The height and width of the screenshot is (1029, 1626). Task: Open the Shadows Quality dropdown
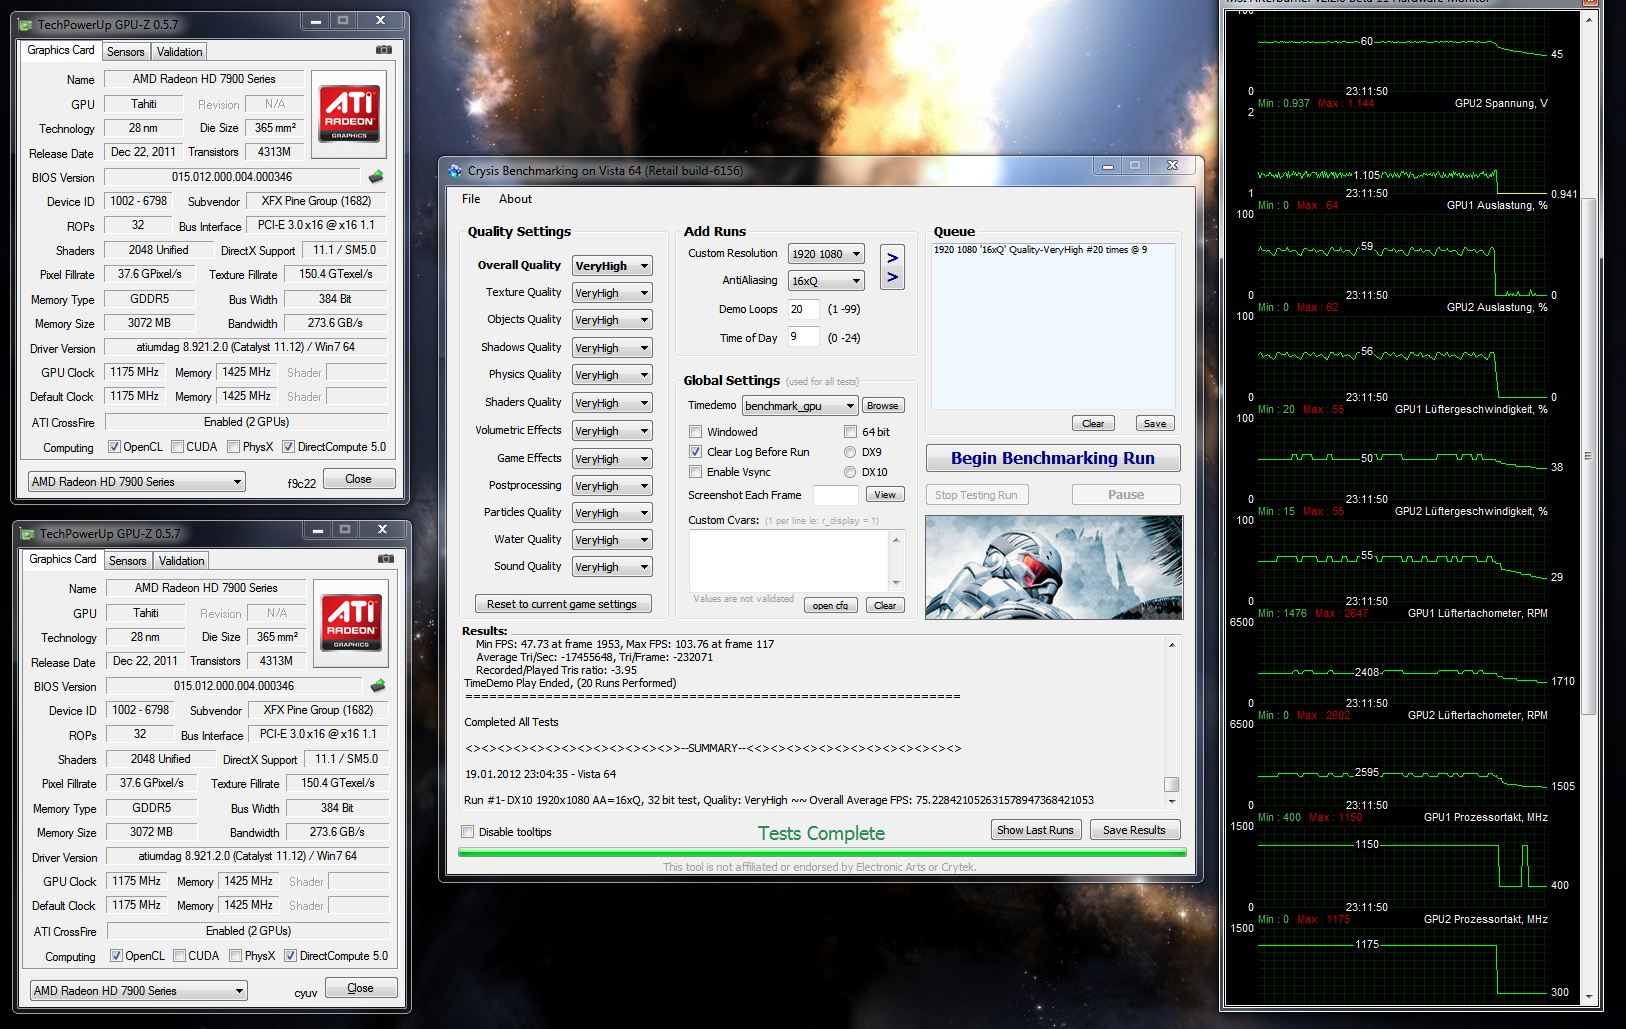pyautogui.click(x=612, y=348)
